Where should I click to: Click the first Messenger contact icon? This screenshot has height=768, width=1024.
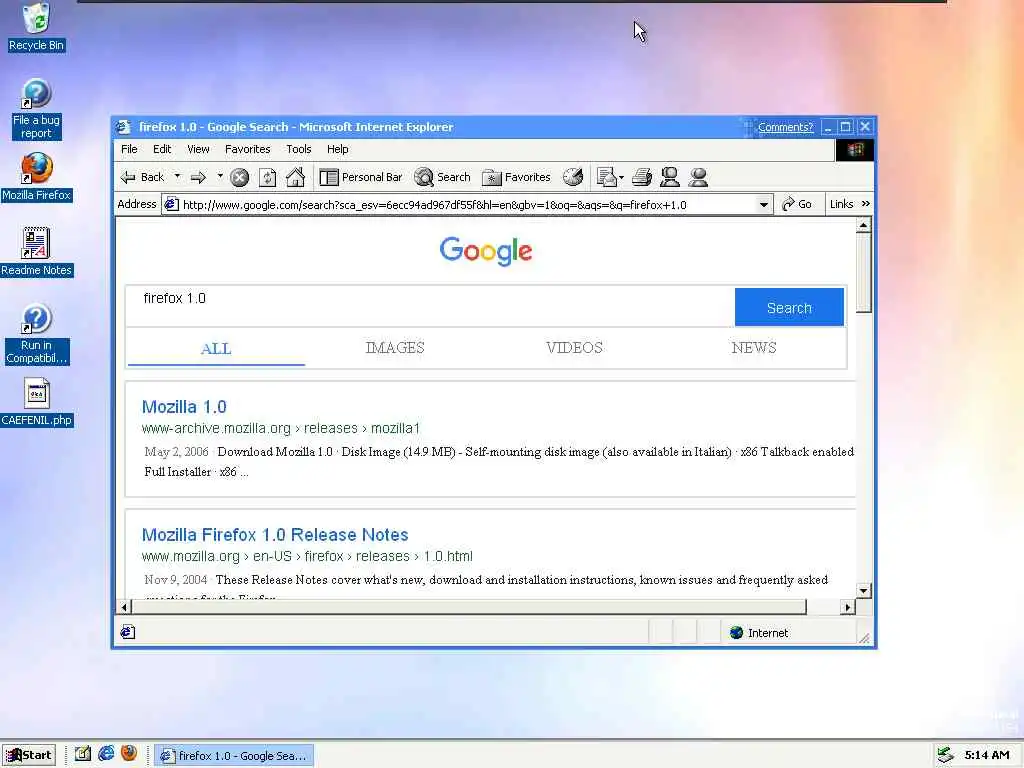669,177
